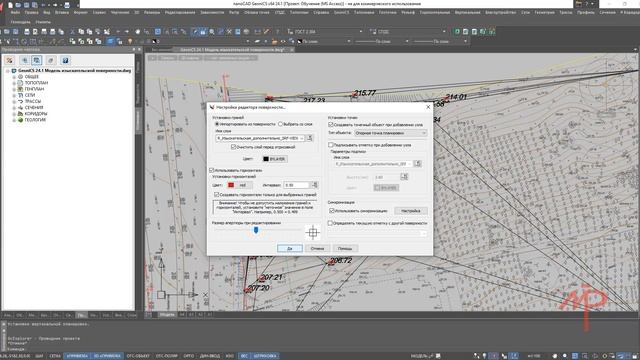
Task: Open Тип объекта dropdown
Action: click(x=390, y=133)
